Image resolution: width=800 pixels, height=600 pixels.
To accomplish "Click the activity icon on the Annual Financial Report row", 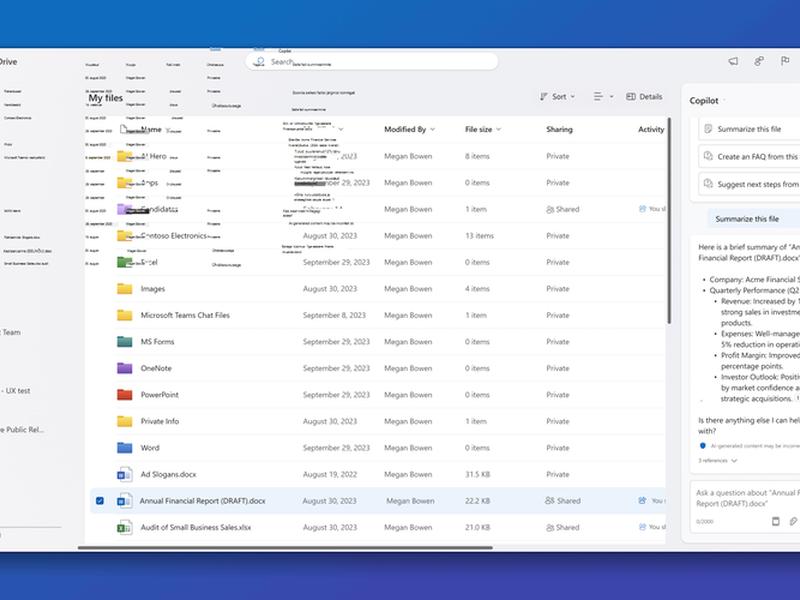I will [642, 501].
